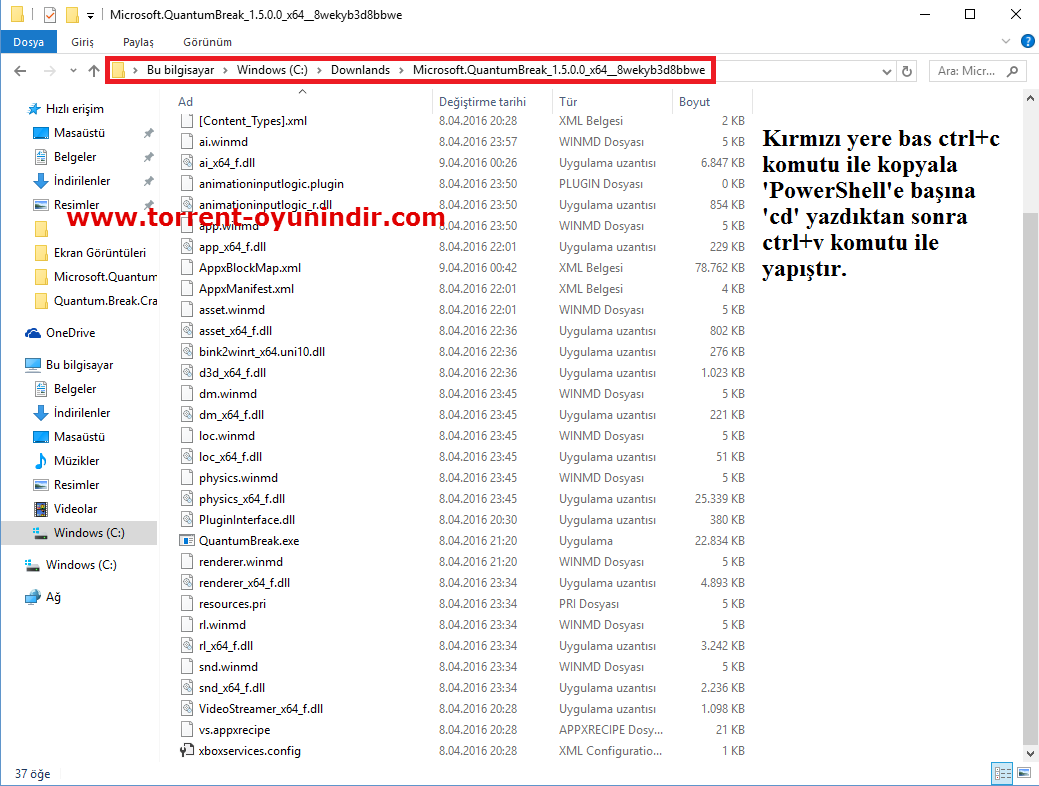Click the Back navigation arrow
This screenshot has height=786, width=1039.
pyautogui.click(x=20, y=71)
